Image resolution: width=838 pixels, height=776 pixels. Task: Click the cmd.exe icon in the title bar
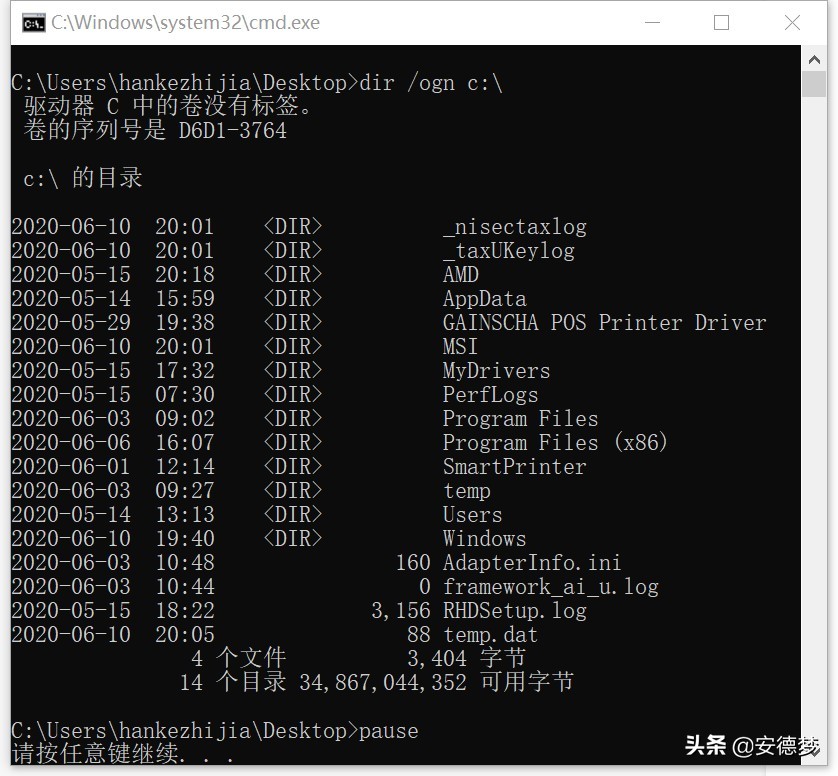click(x=34, y=21)
